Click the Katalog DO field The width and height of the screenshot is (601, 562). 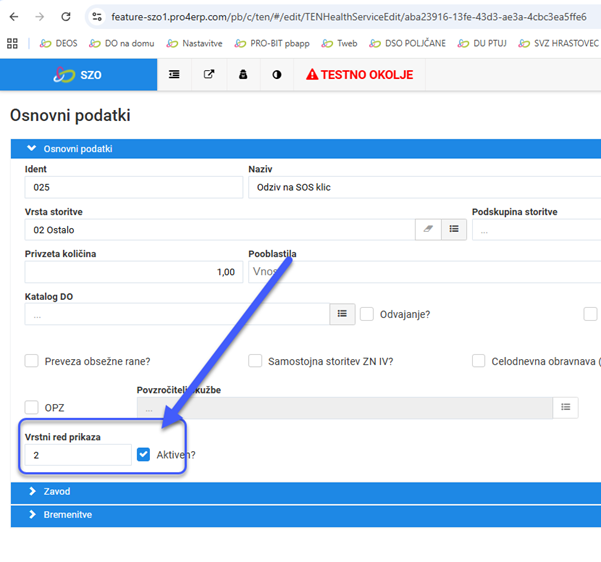177,314
